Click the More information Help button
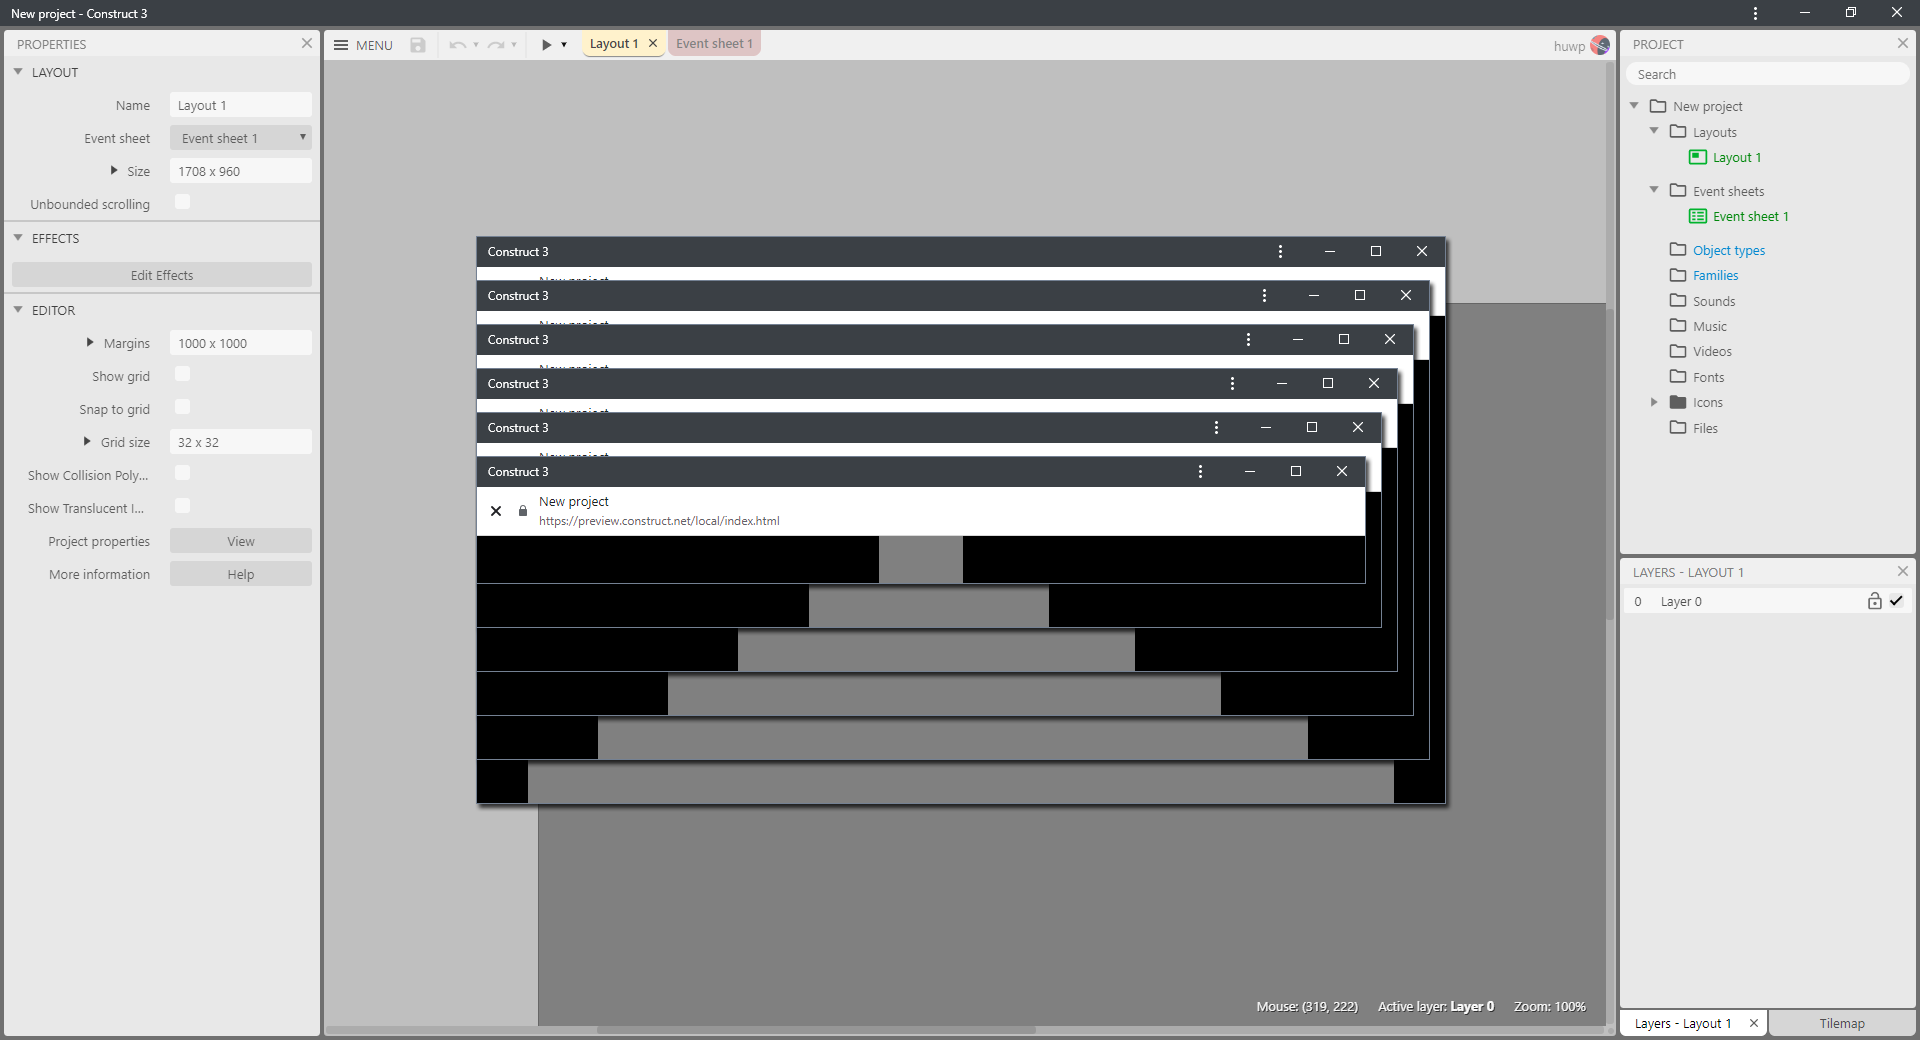The height and width of the screenshot is (1040, 1920). 241,574
